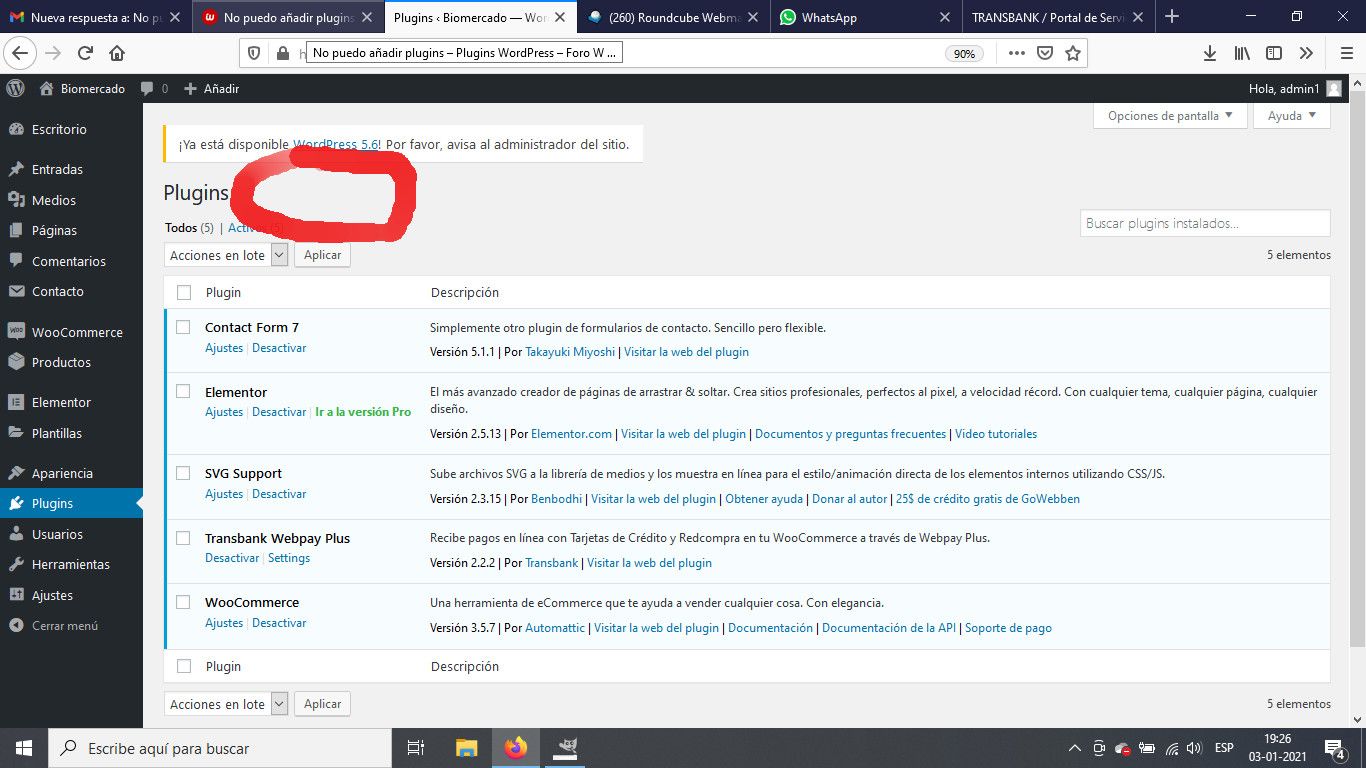This screenshot has width=1366, height=768.
Task: Click Documentación de la API link
Action: [x=889, y=628]
